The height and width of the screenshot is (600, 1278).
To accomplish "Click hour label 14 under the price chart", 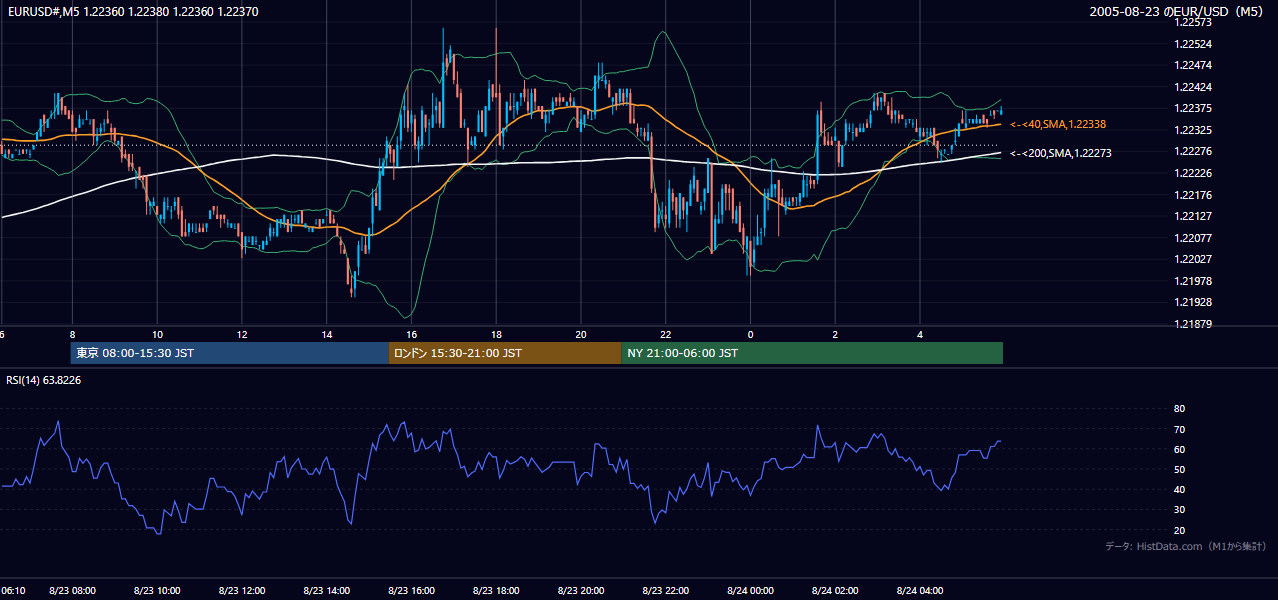I will point(327,333).
